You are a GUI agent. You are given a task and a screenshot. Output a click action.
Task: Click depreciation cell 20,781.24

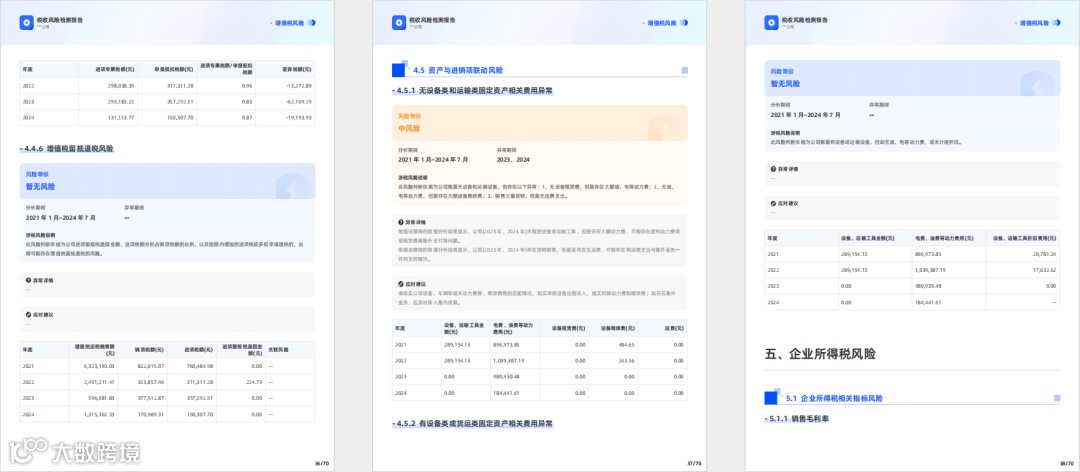[1042, 254]
